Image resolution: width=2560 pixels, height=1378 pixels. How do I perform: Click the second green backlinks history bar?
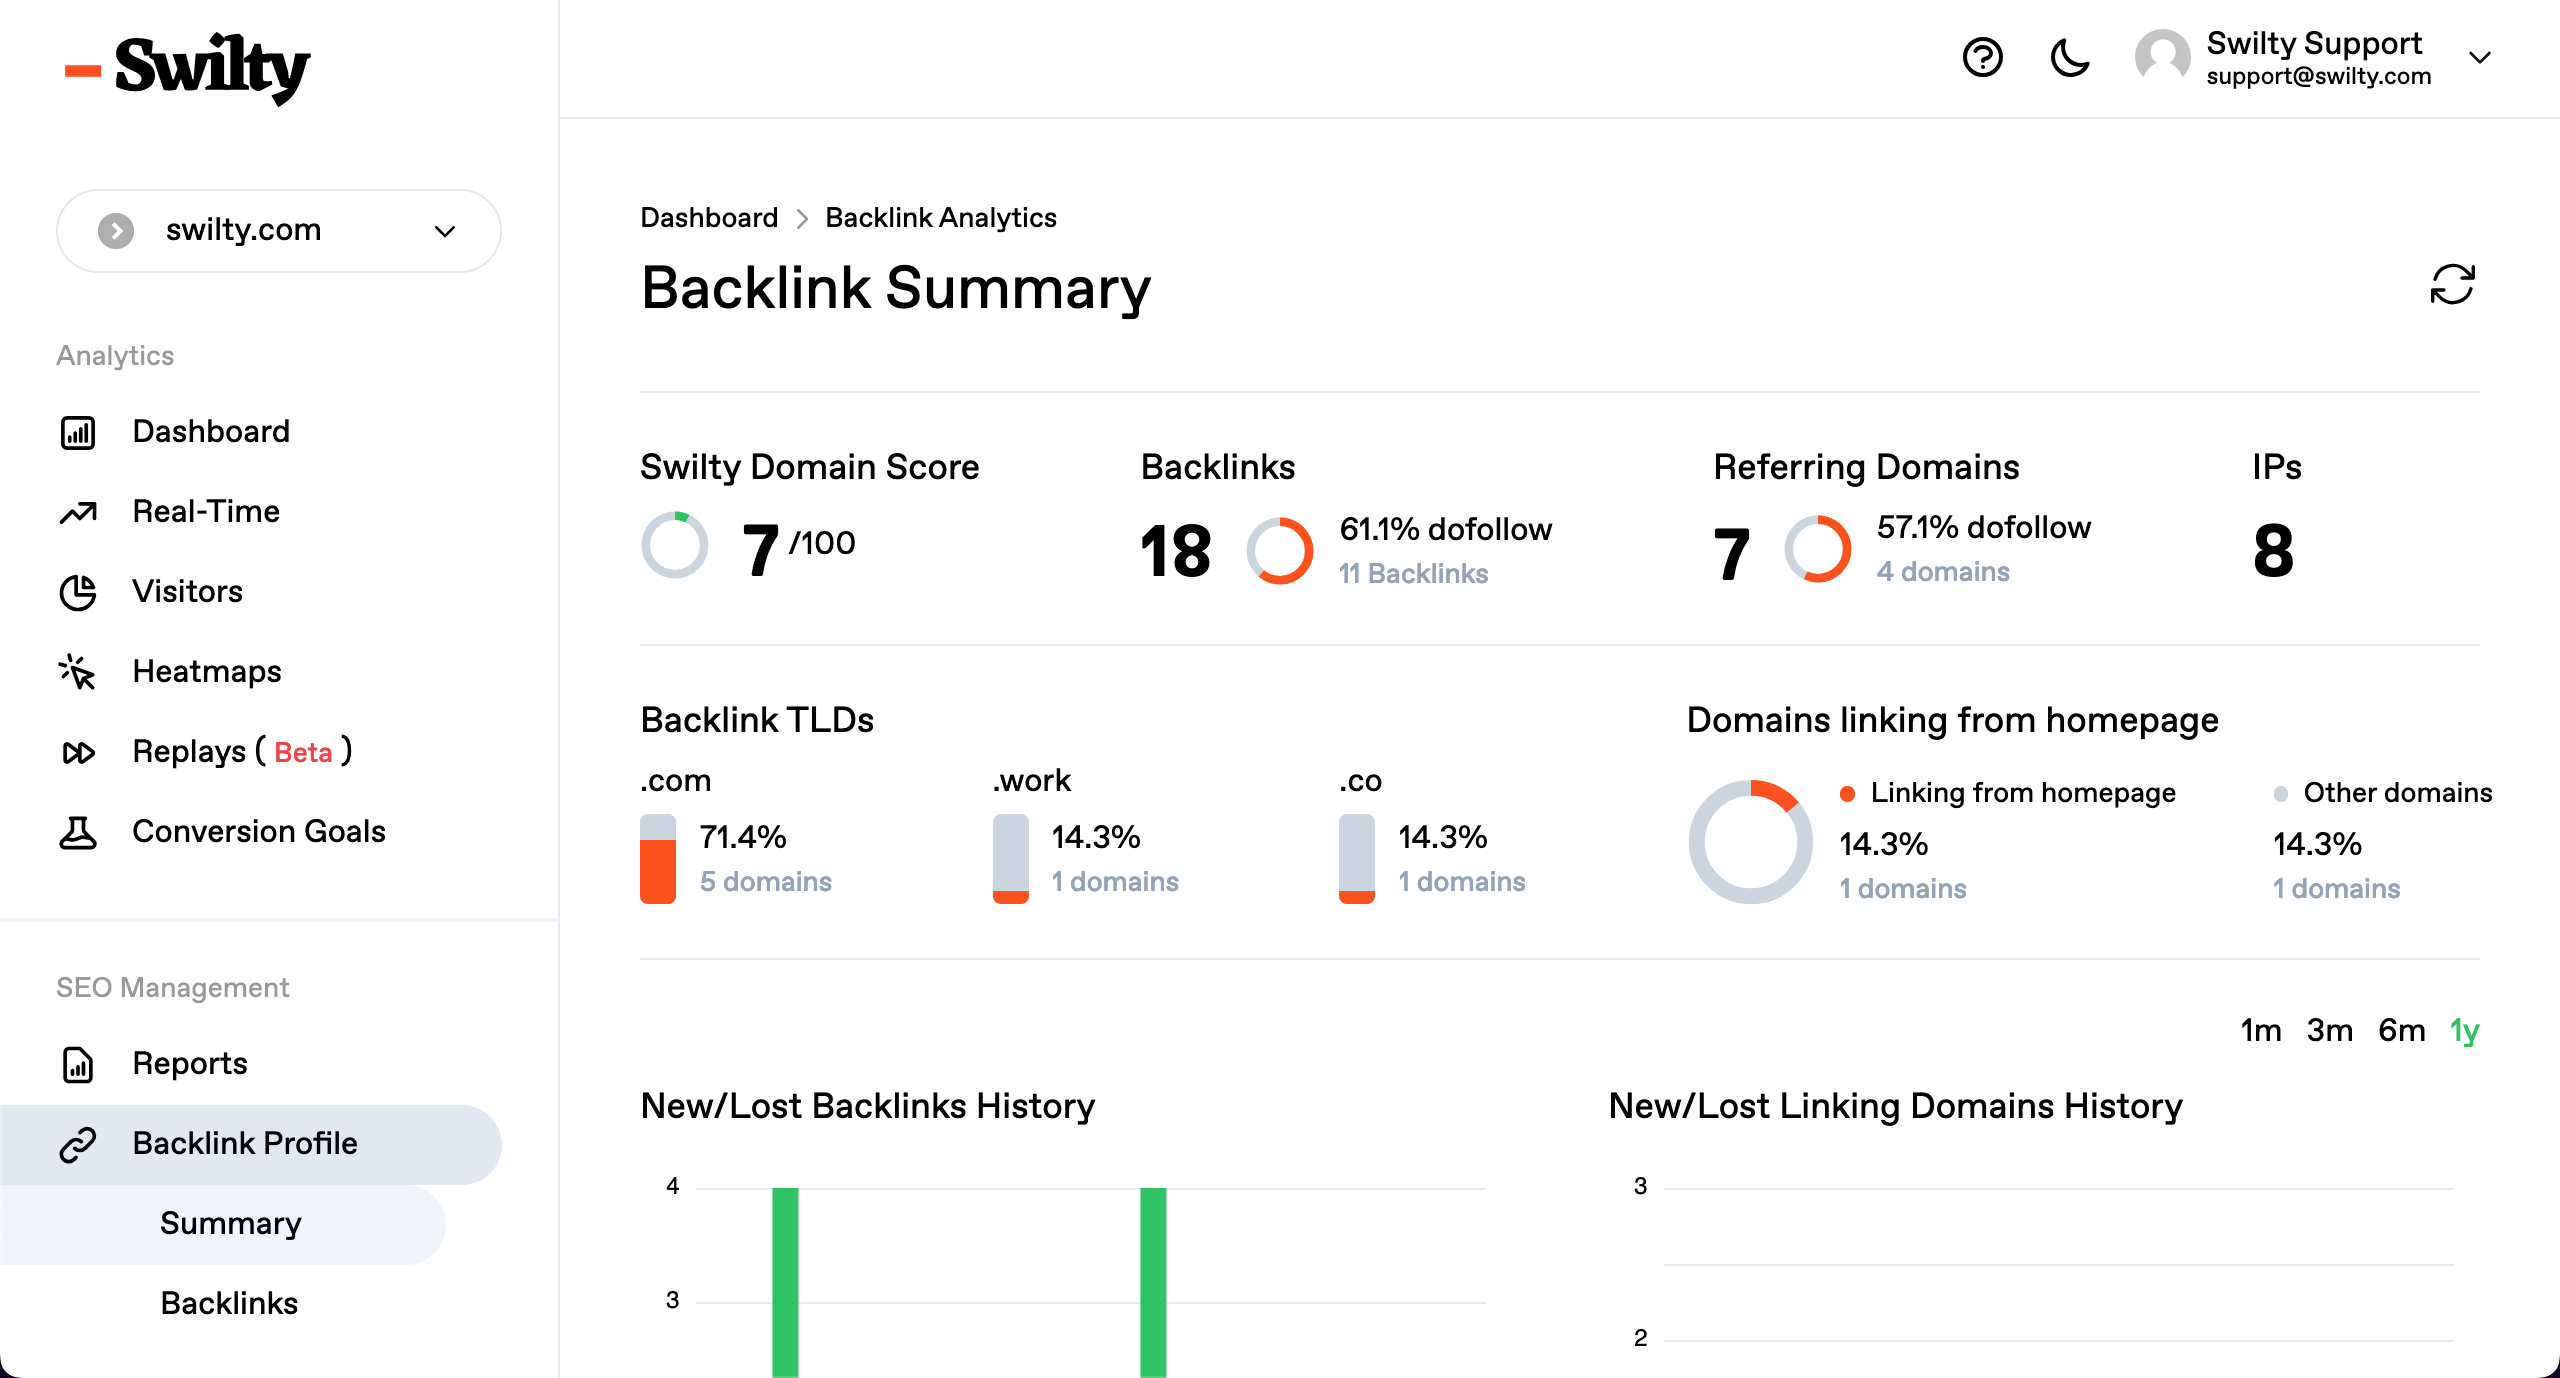tap(1153, 1282)
